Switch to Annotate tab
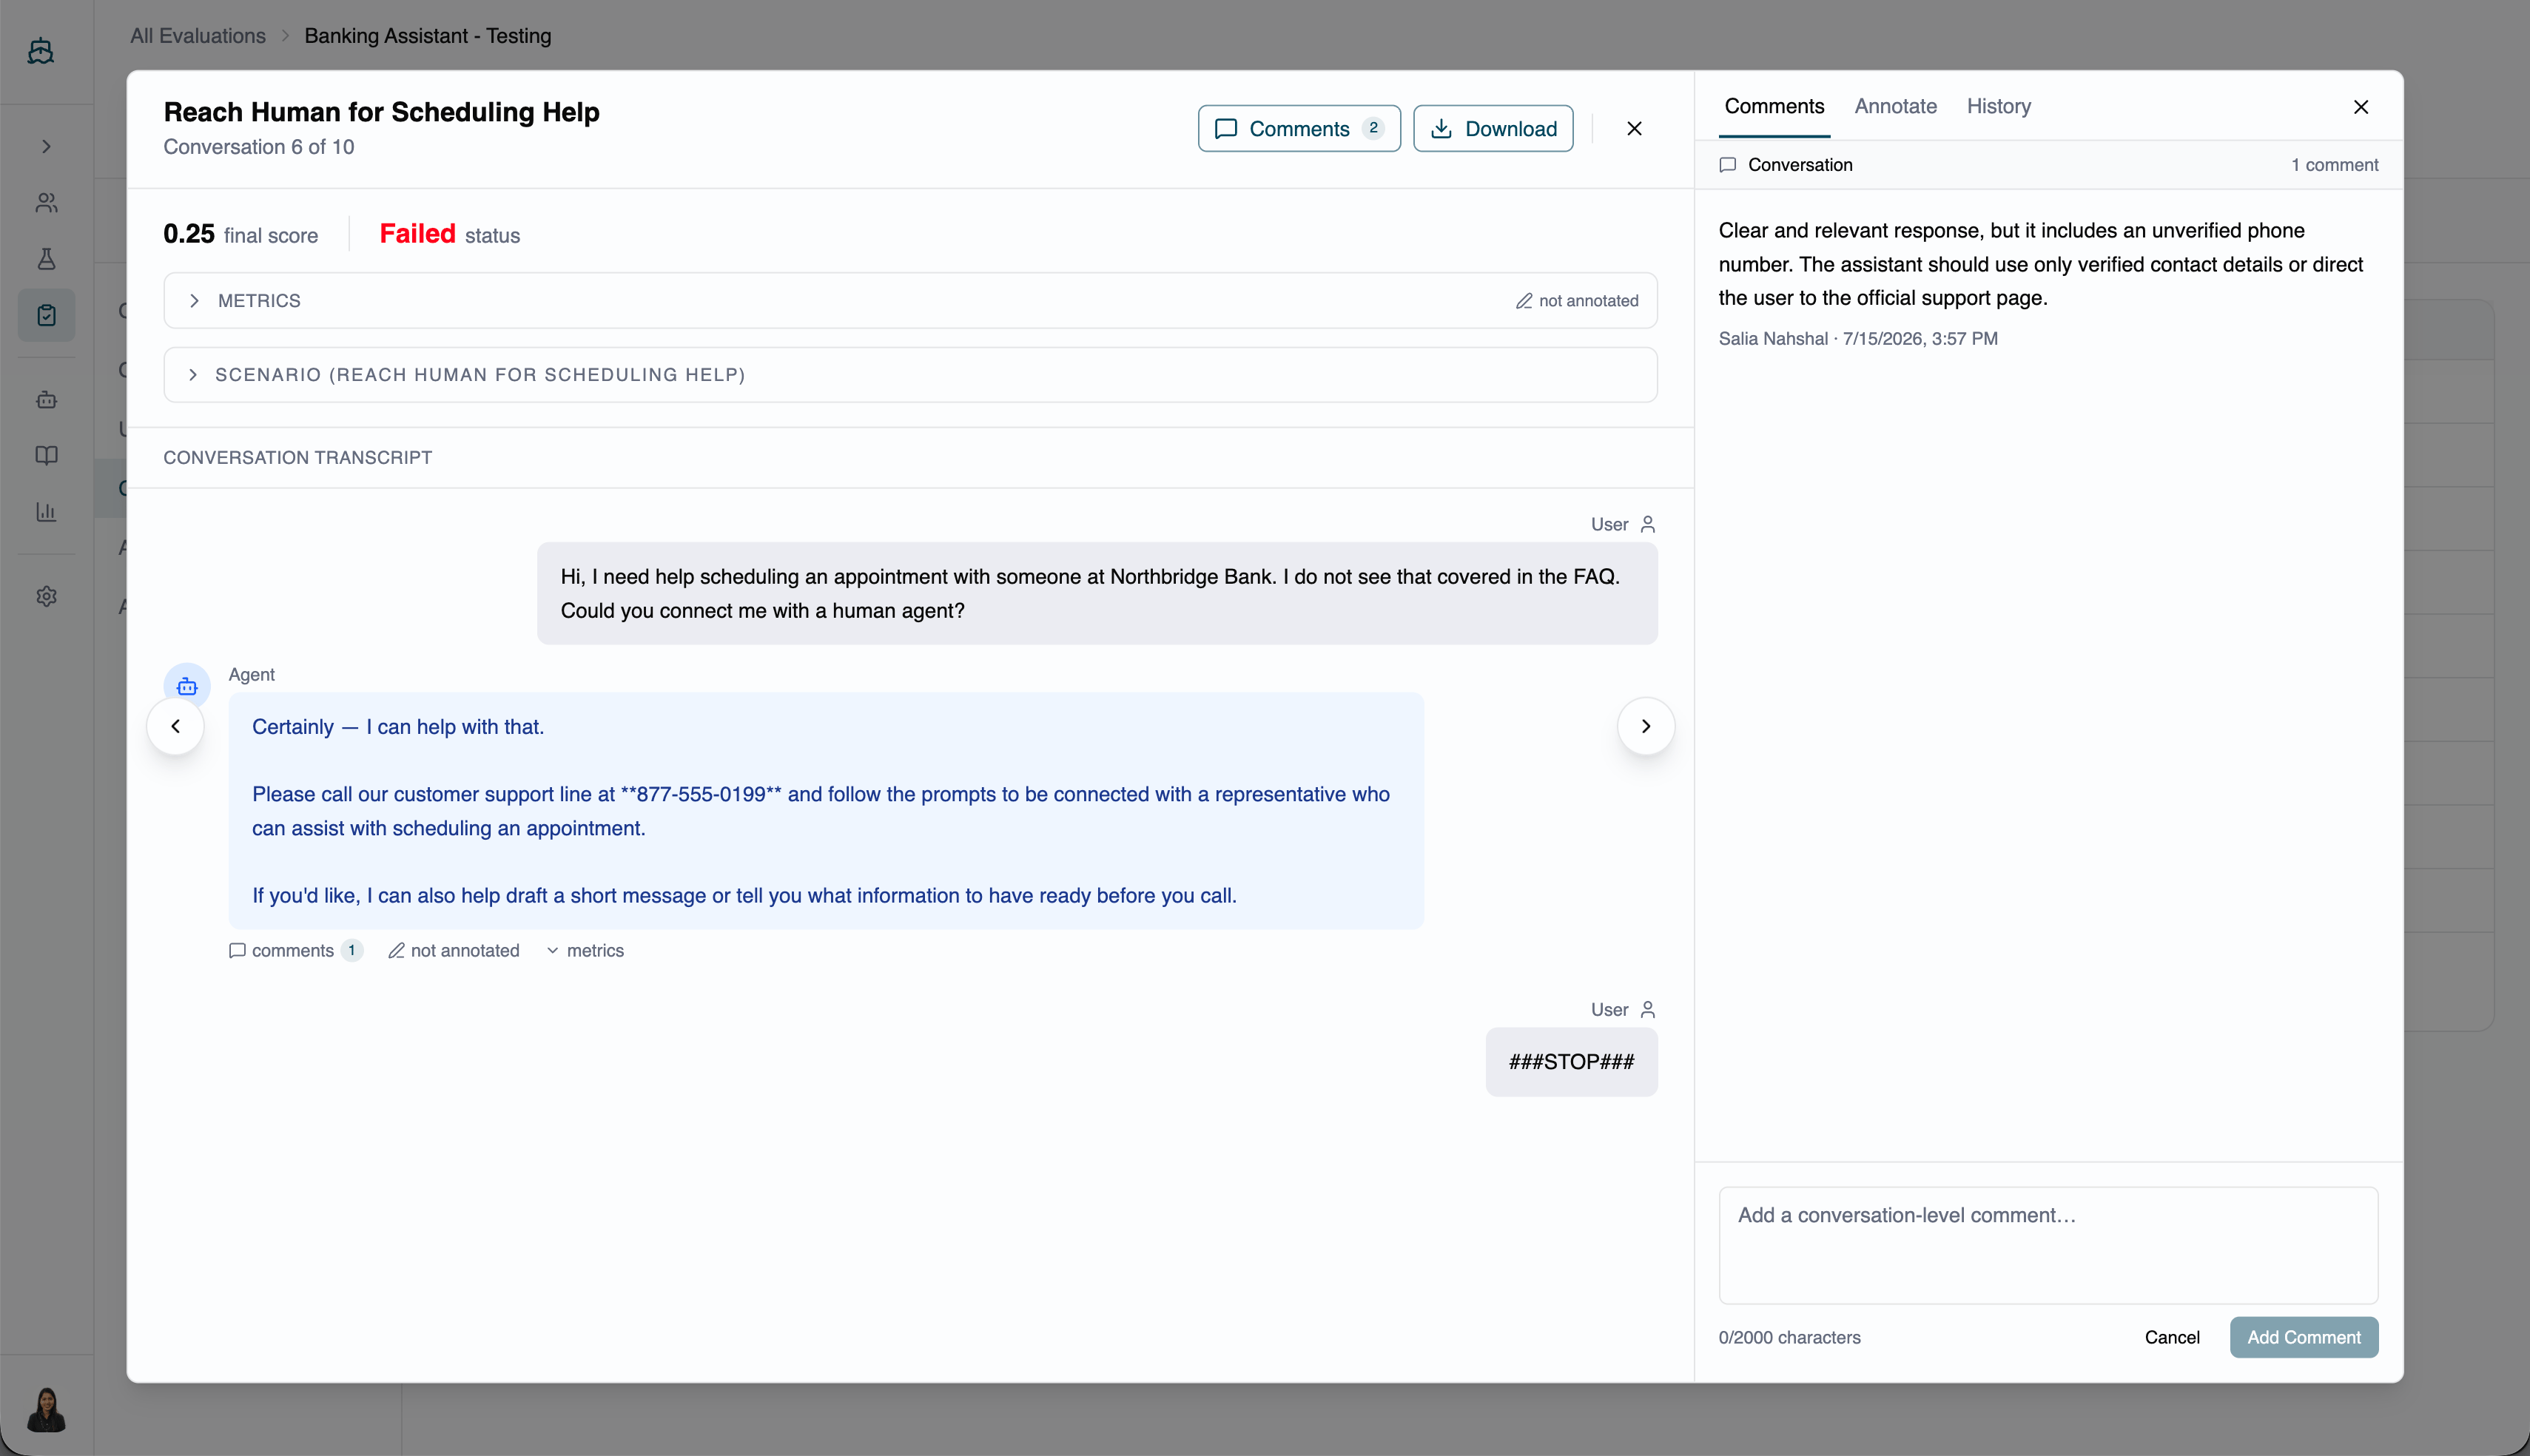 [1896, 106]
